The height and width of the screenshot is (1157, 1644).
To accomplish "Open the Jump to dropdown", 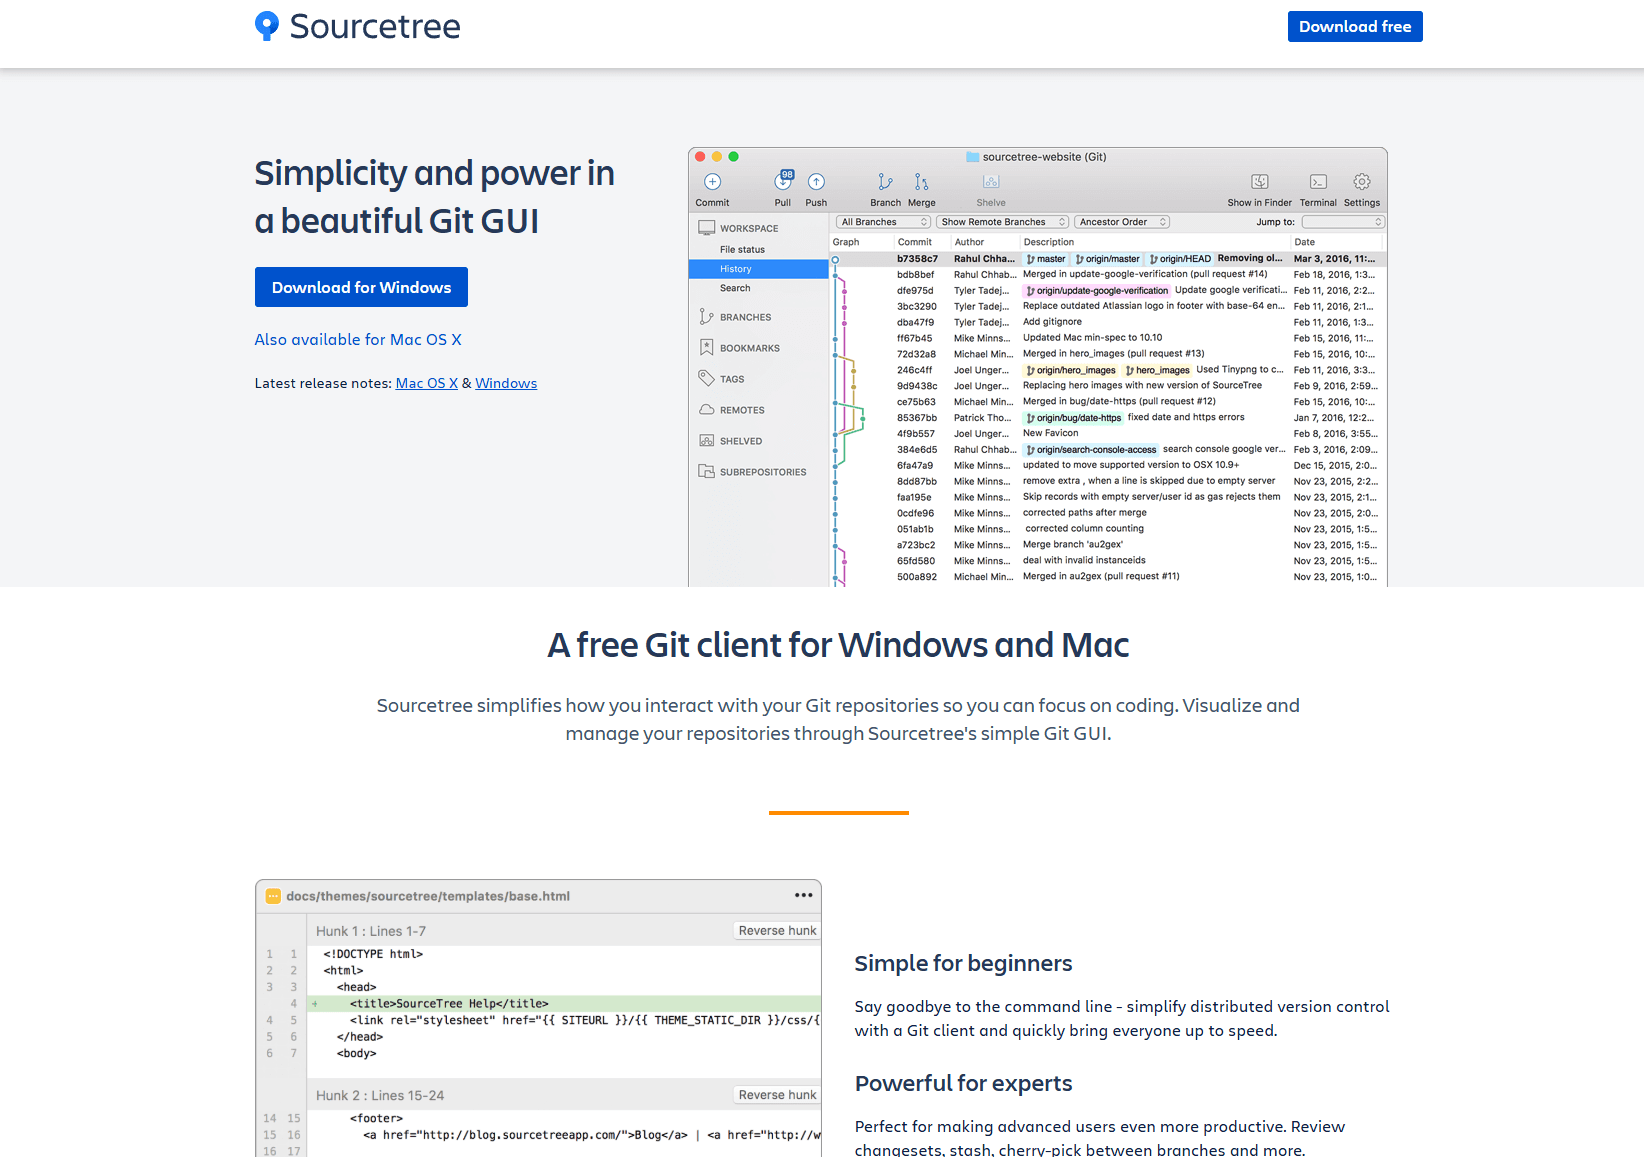I will (1342, 222).
